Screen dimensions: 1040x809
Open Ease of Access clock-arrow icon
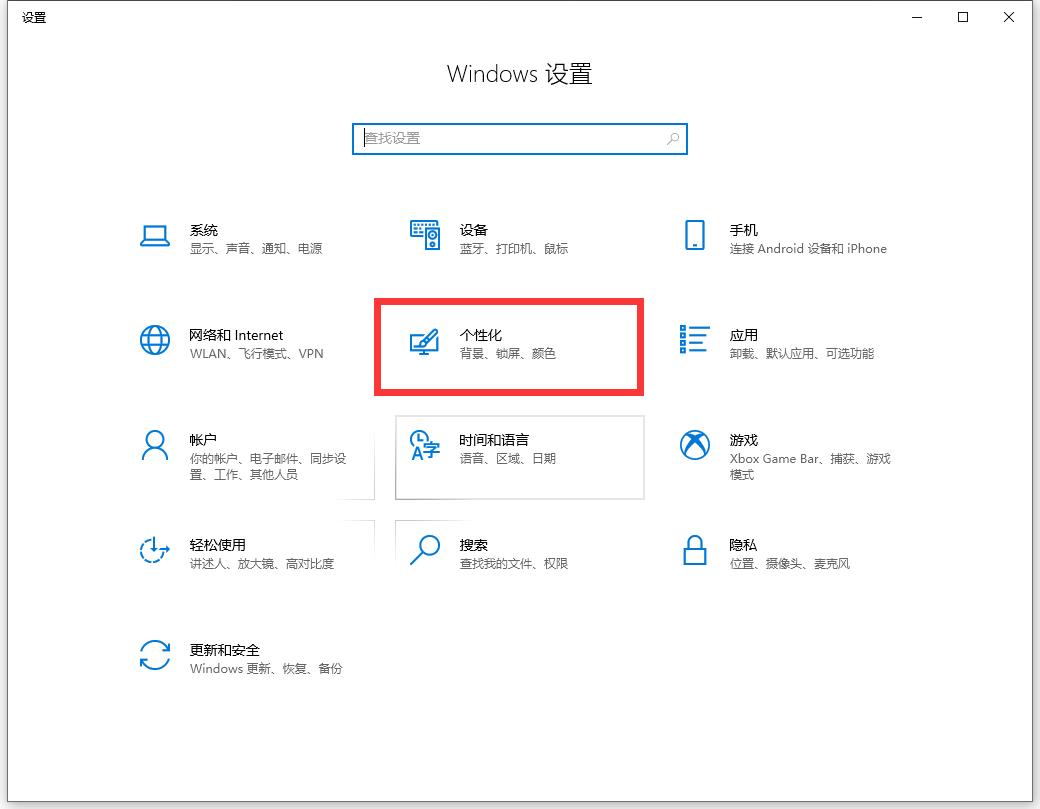tap(155, 550)
